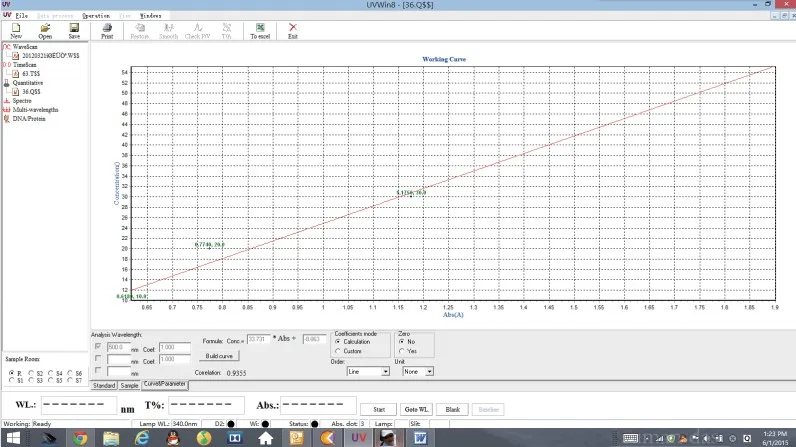Click the second wavelength Coef. input field
Viewport: 796px width, 447px height.
pos(174,358)
